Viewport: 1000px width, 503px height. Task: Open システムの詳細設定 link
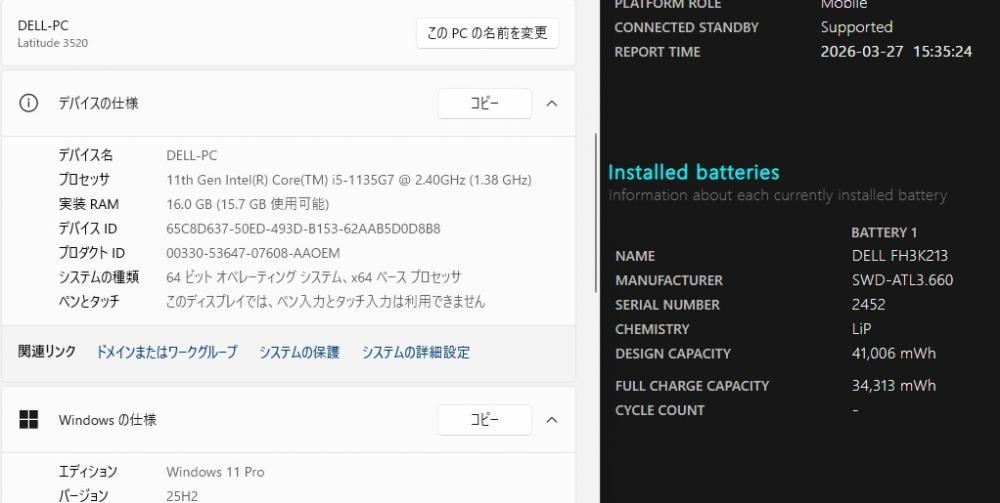click(x=416, y=352)
